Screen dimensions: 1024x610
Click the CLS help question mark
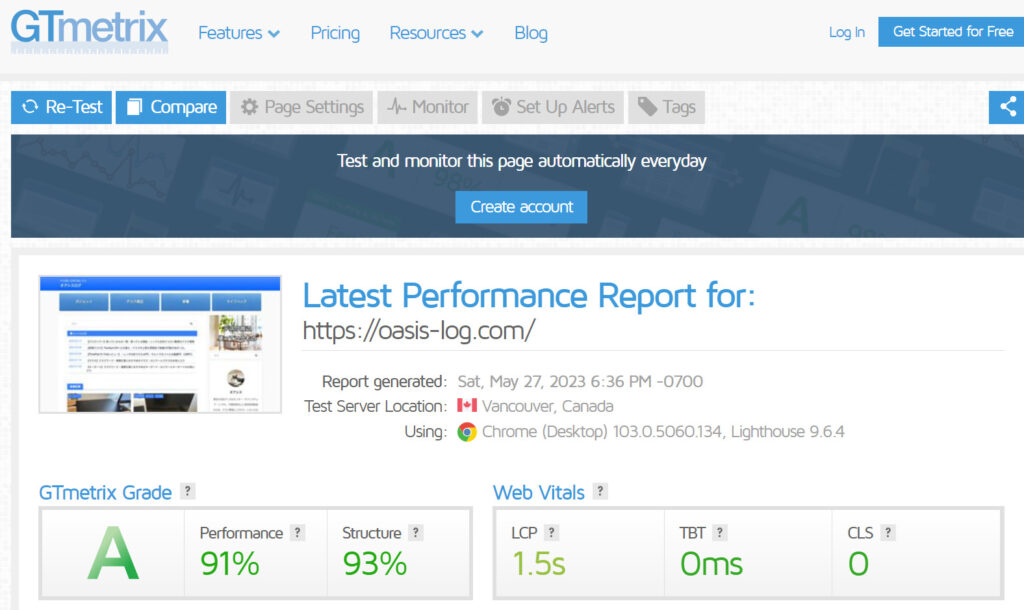point(888,533)
